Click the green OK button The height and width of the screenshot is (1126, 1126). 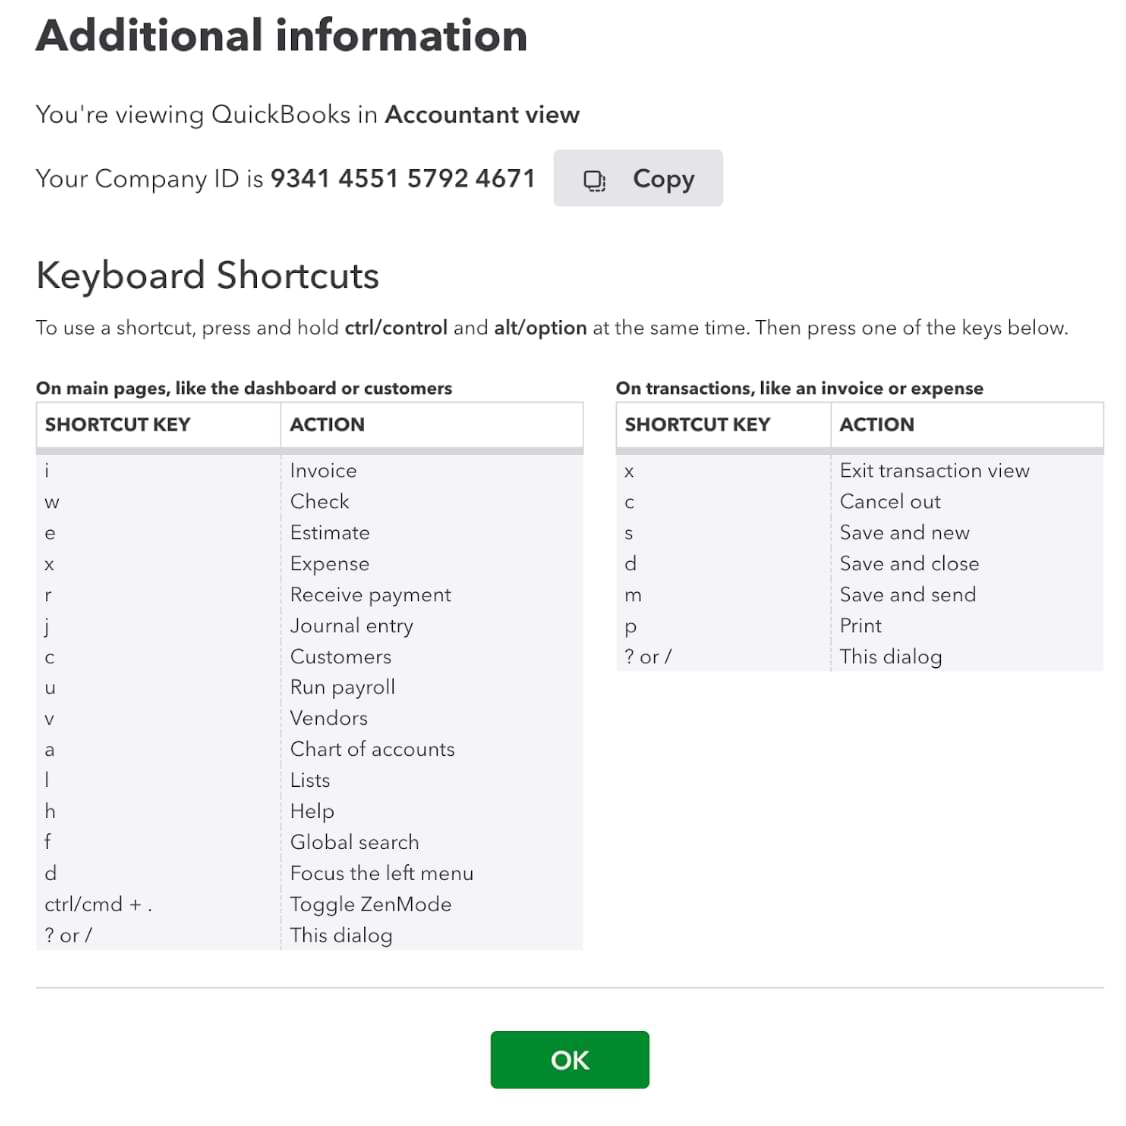pyautogui.click(x=569, y=1060)
